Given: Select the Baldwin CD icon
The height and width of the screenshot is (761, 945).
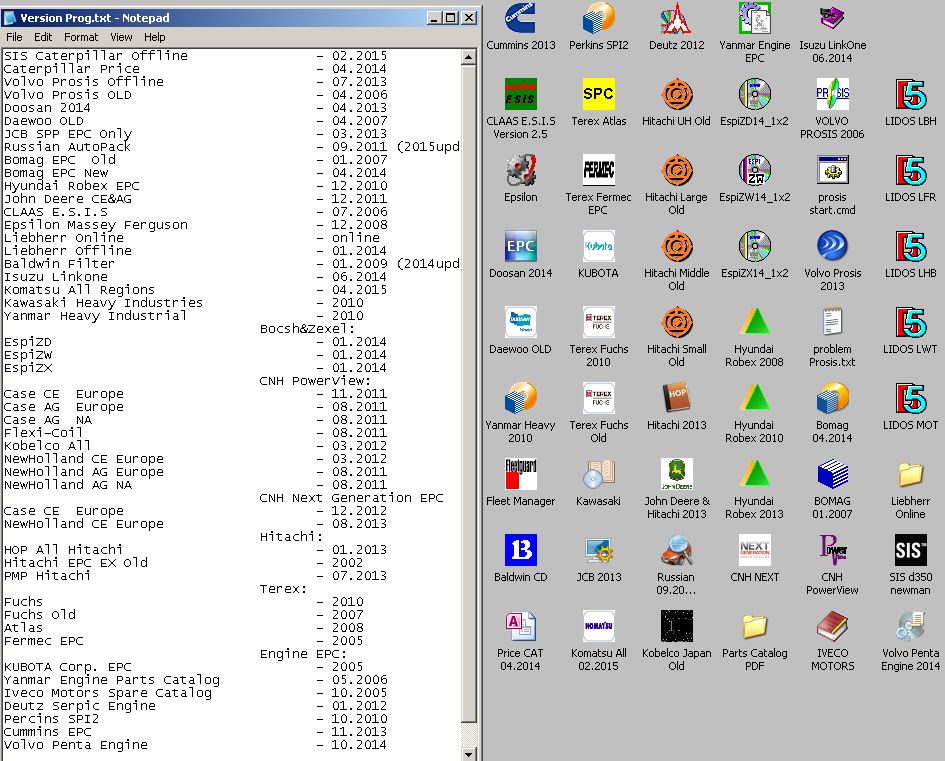Looking at the screenshot, I should (x=521, y=551).
